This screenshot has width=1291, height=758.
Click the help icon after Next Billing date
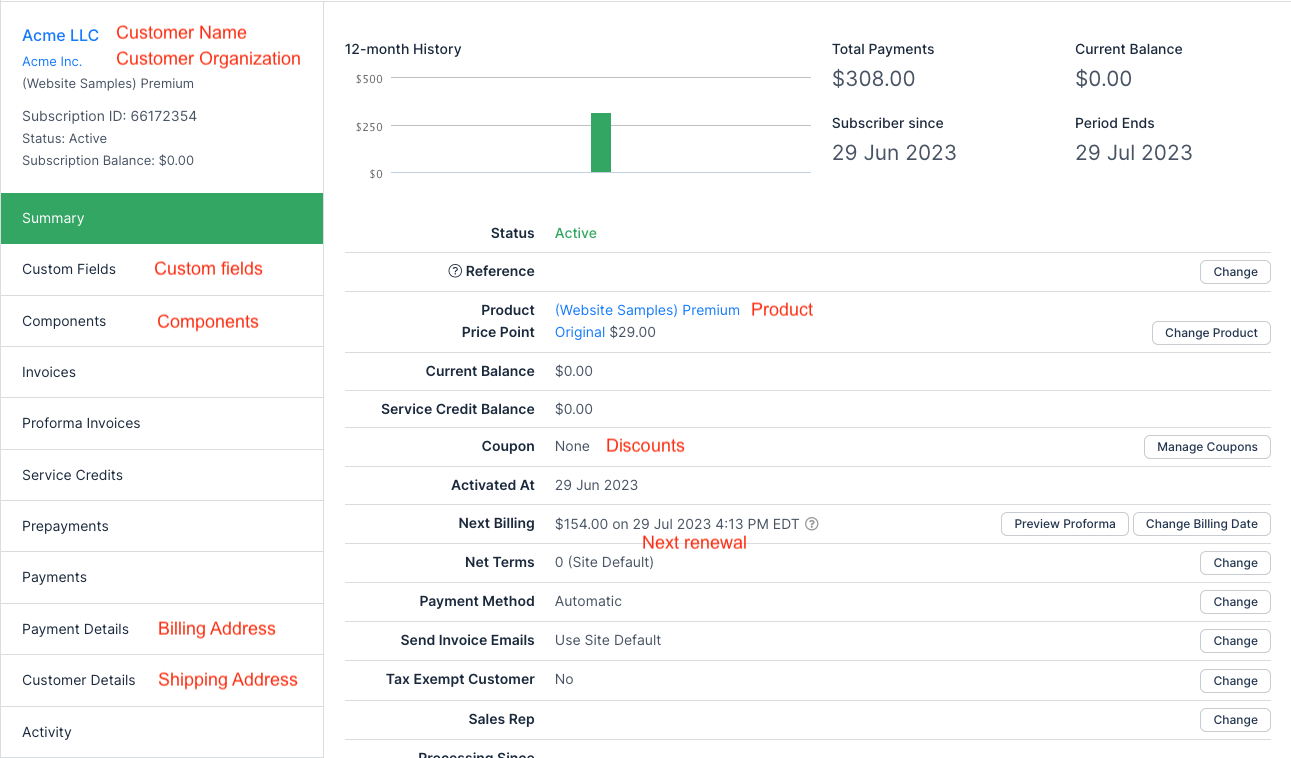[812, 523]
